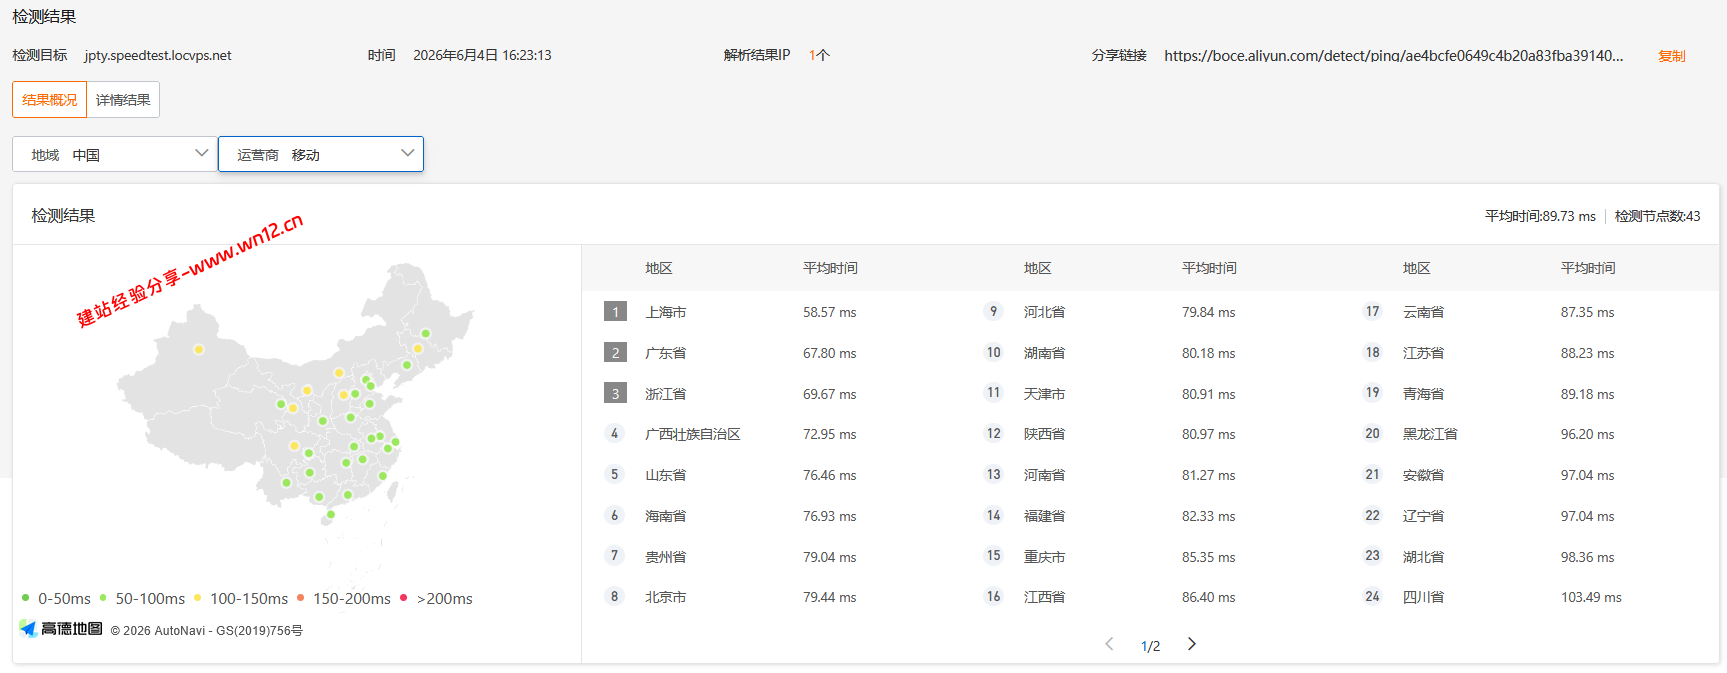Select the 辽宁省 row
Viewport: 1727px width, 673px height.
pos(1530,516)
